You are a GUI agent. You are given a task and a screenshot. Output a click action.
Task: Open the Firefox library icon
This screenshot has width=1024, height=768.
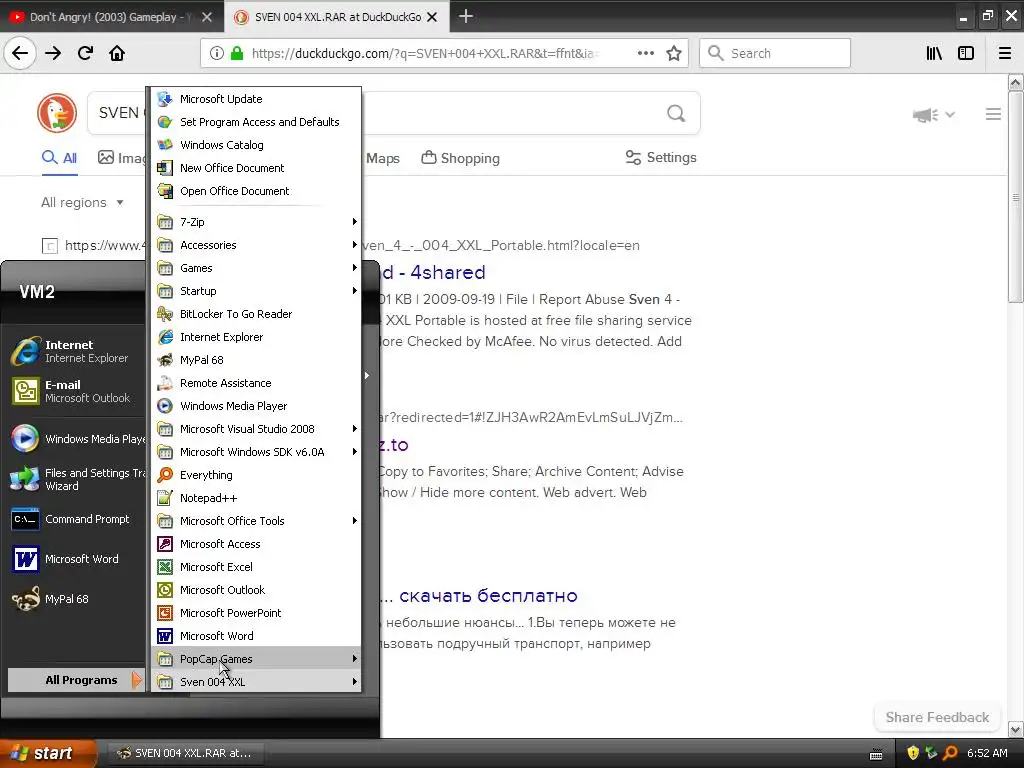pos(934,53)
